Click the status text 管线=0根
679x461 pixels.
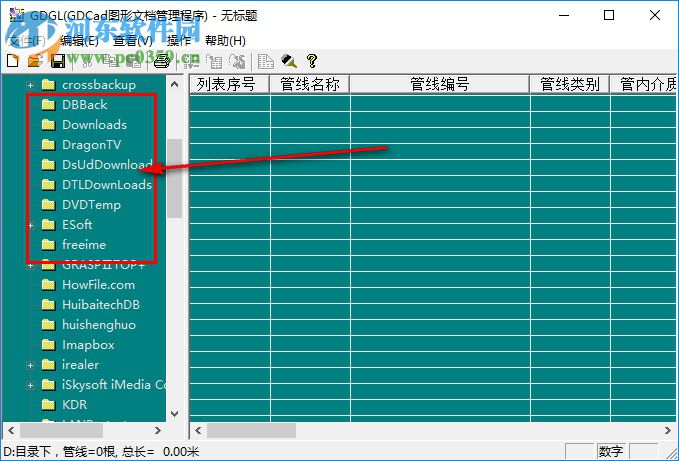pos(89,452)
